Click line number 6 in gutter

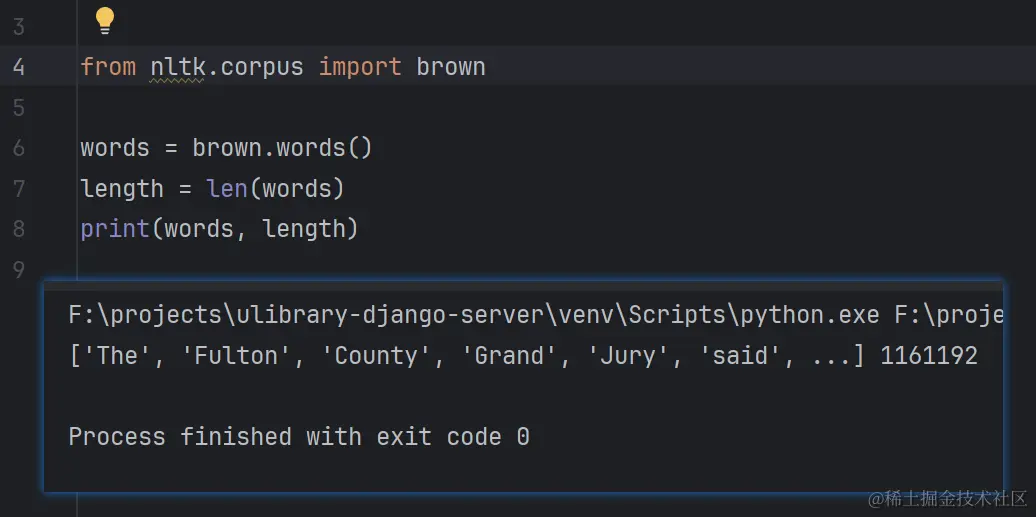(19, 148)
